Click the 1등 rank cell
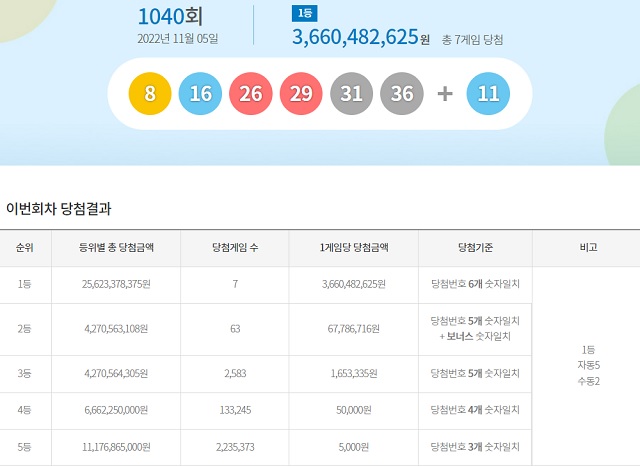The height and width of the screenshot is (466, 640). coord(24,284)
